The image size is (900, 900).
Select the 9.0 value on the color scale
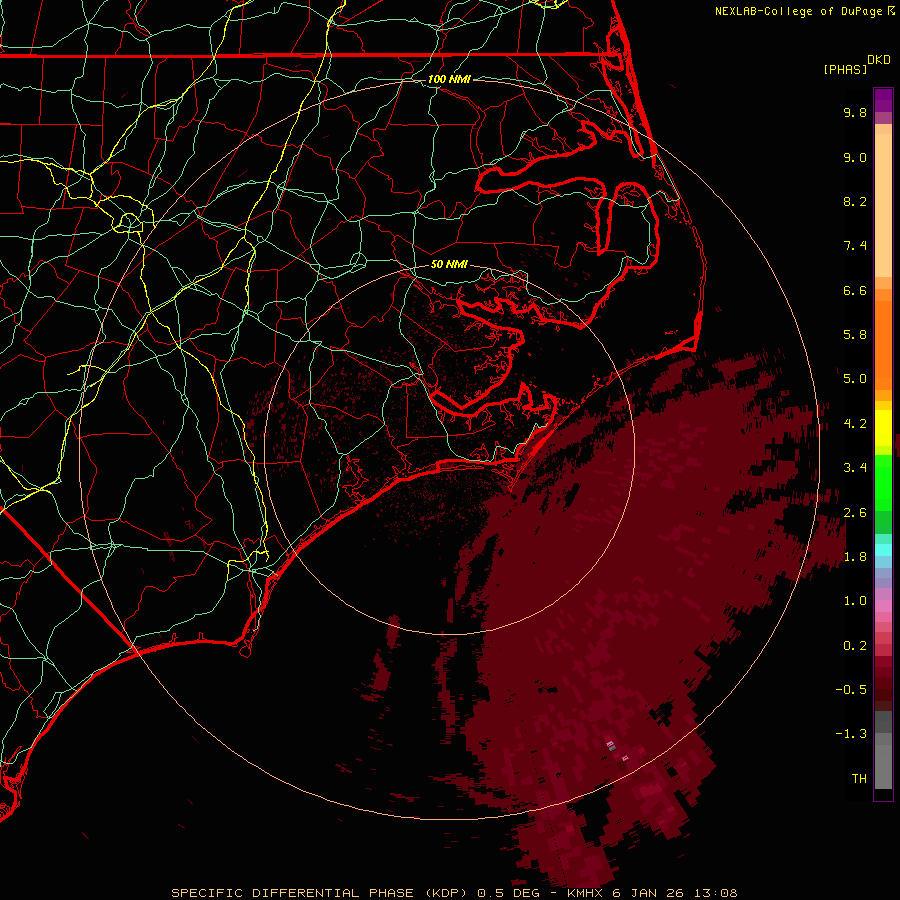(x=855, y=157)
